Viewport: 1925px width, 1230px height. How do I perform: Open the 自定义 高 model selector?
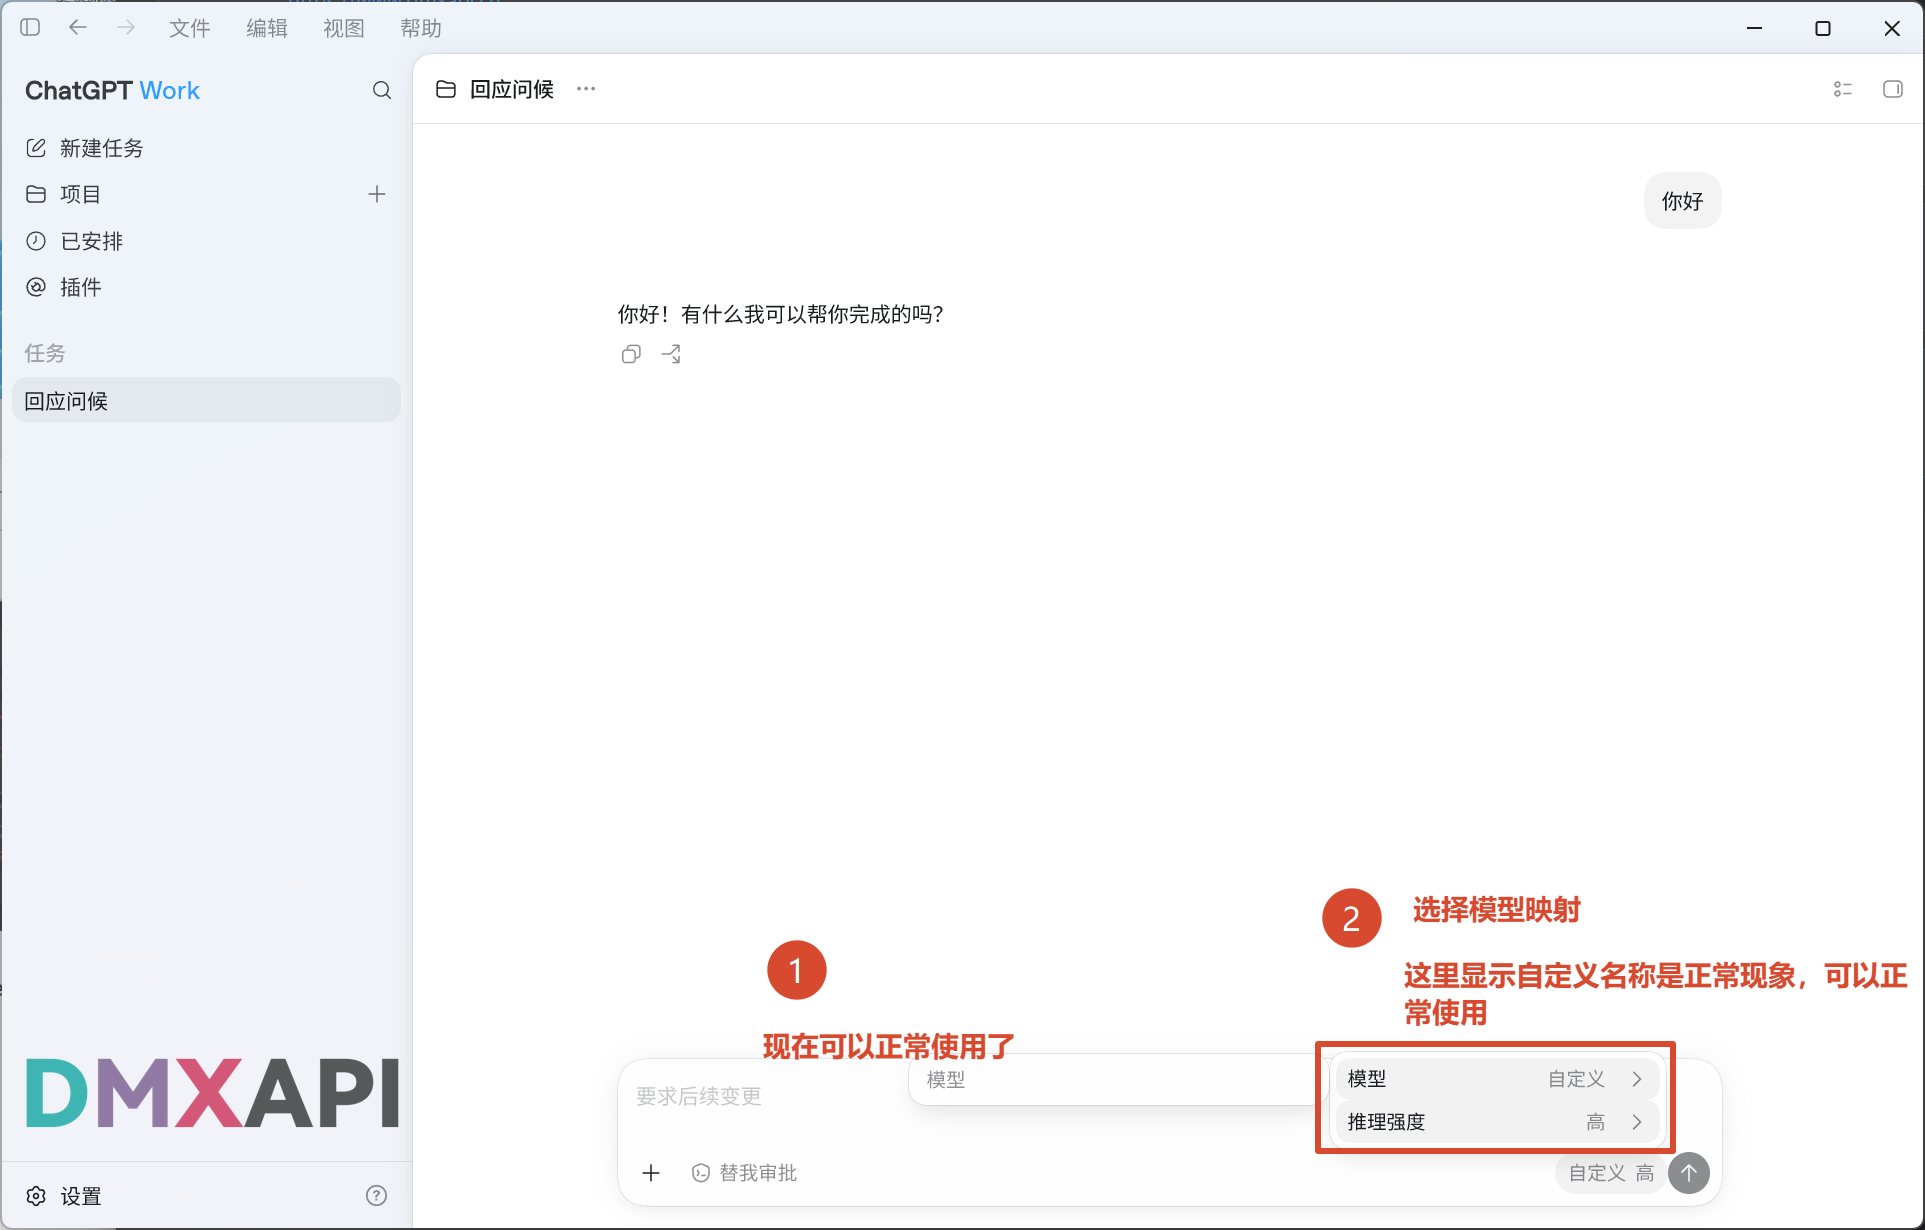pos(1610,1173)
